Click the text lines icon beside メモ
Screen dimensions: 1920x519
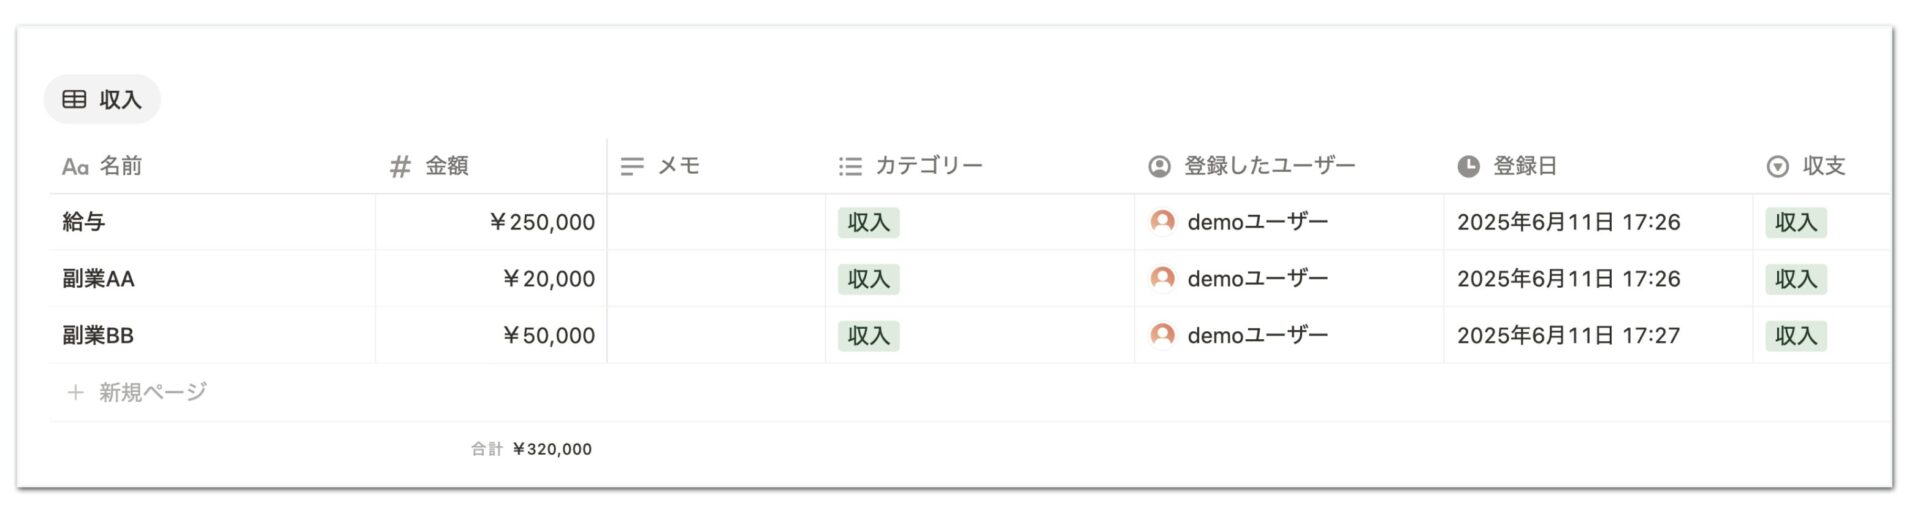pos(632,167)
